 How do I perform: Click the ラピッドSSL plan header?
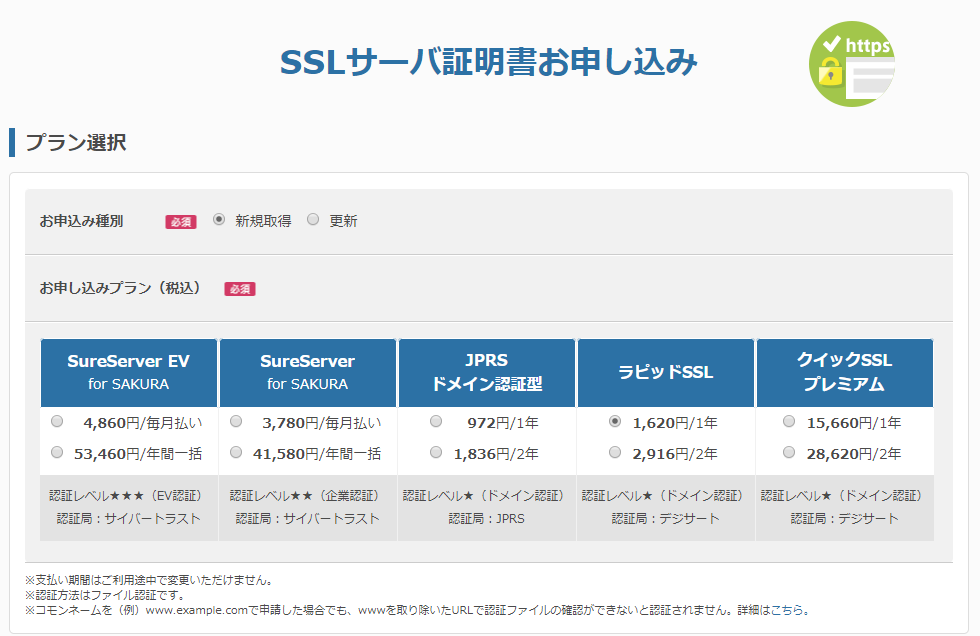(666, 373)
